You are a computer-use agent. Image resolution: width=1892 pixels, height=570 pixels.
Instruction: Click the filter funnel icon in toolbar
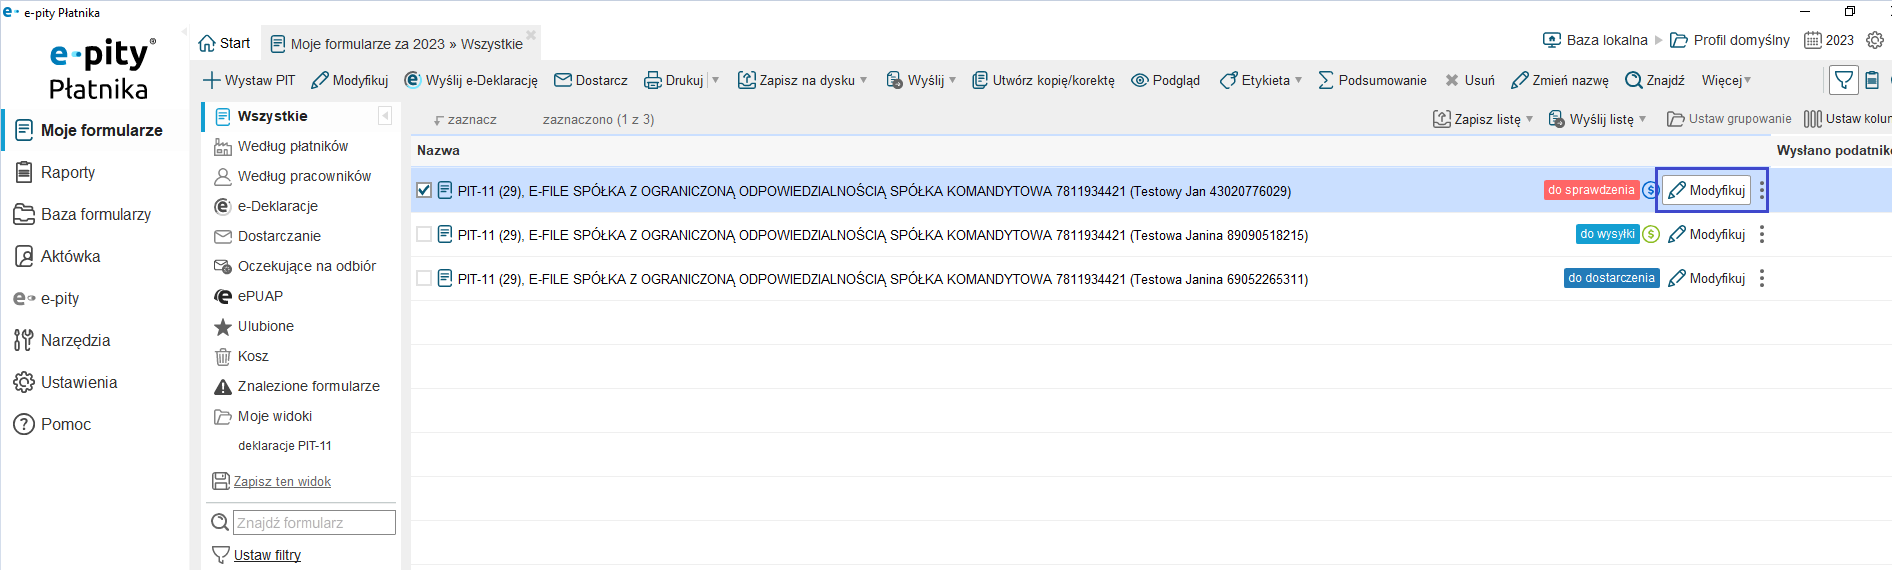tap(1843, 80)
